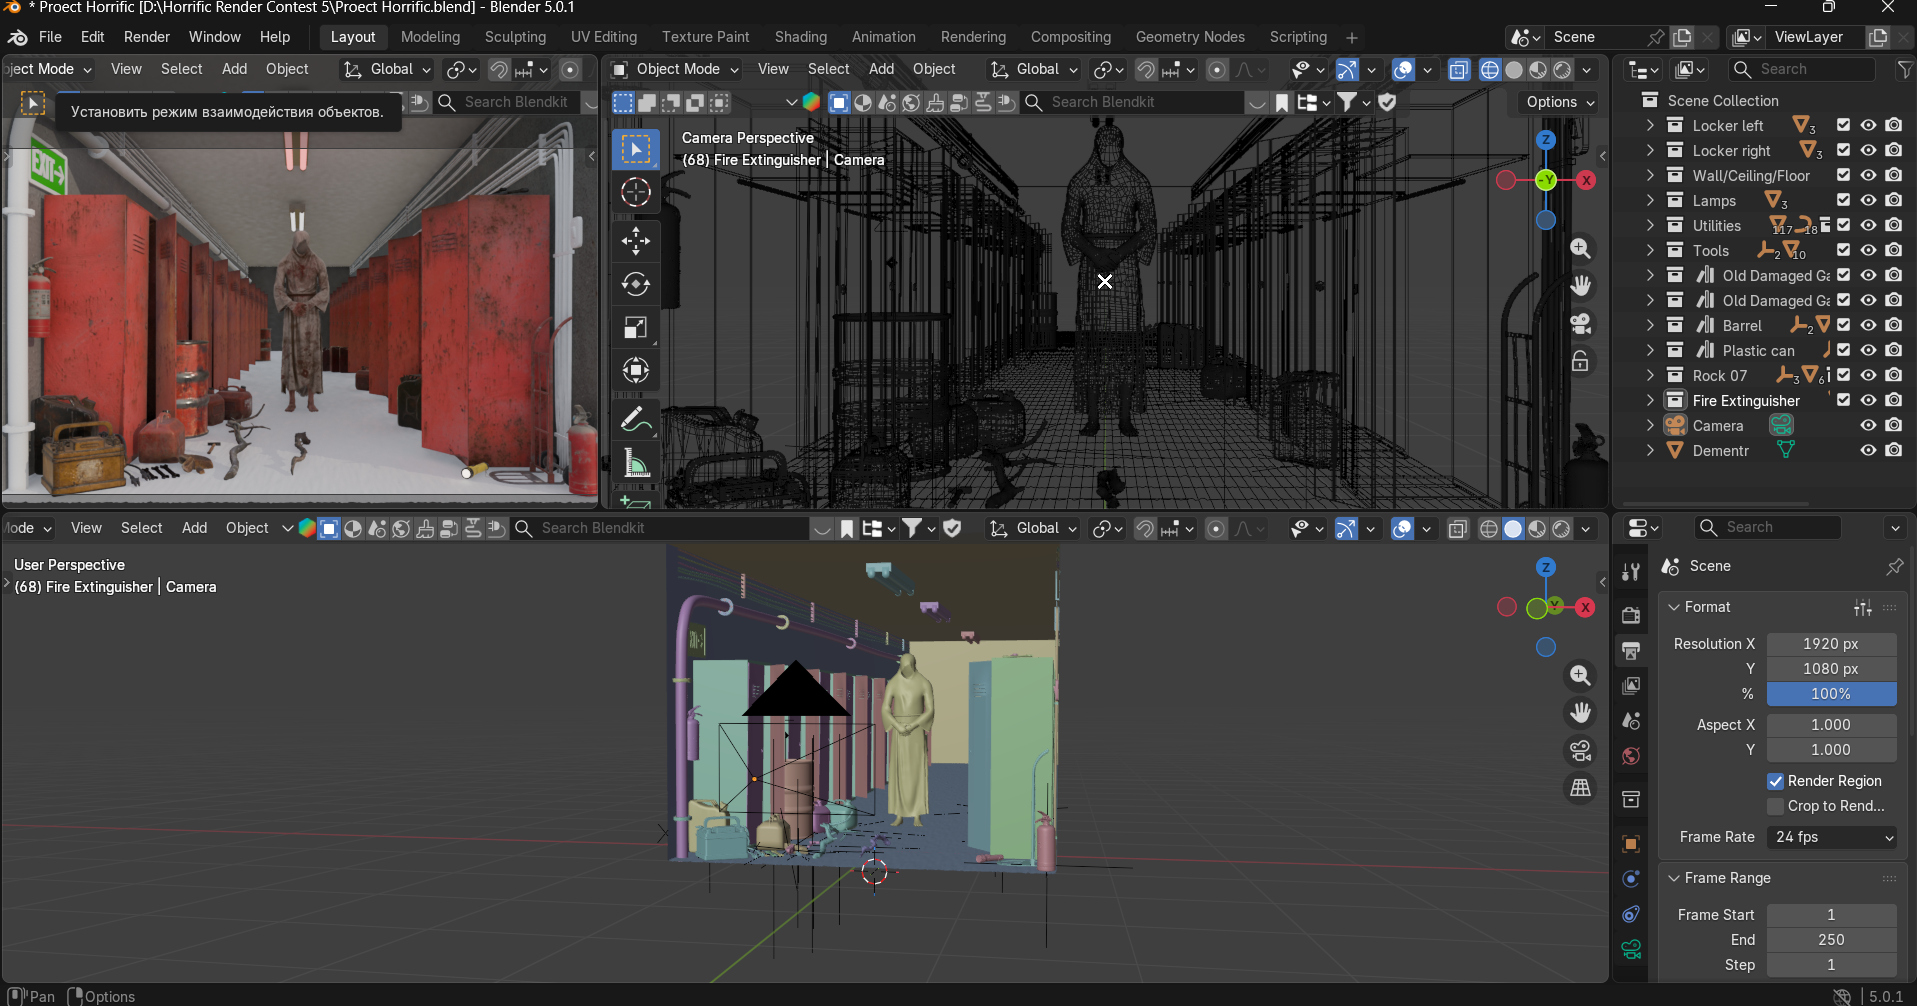
Task: Click the outliner Search field
Action: point(1802,69)
